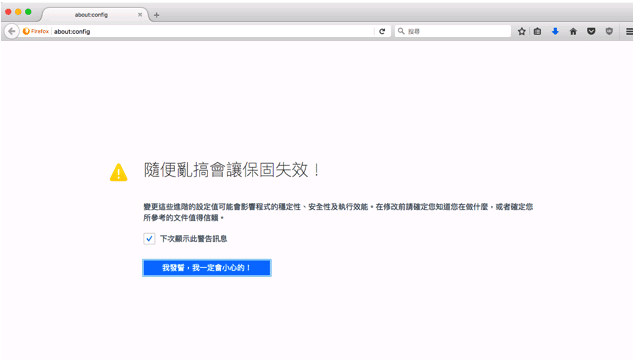Click the magnifier icon in the search box
This screenshot has width=633, height=360.
click(401, 31)
